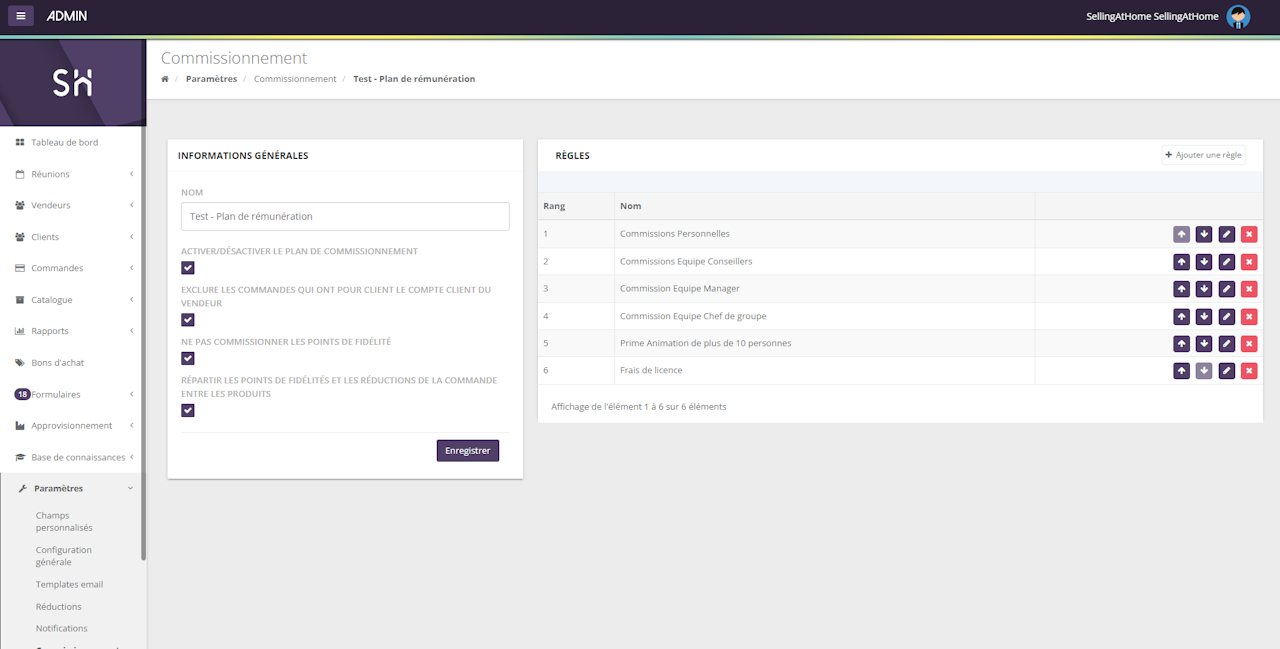This screenshot has height=649, width=1280.
Task: Expand the Rapports sidebar menu
Action: pyautogui.click(x=73, y=331)
